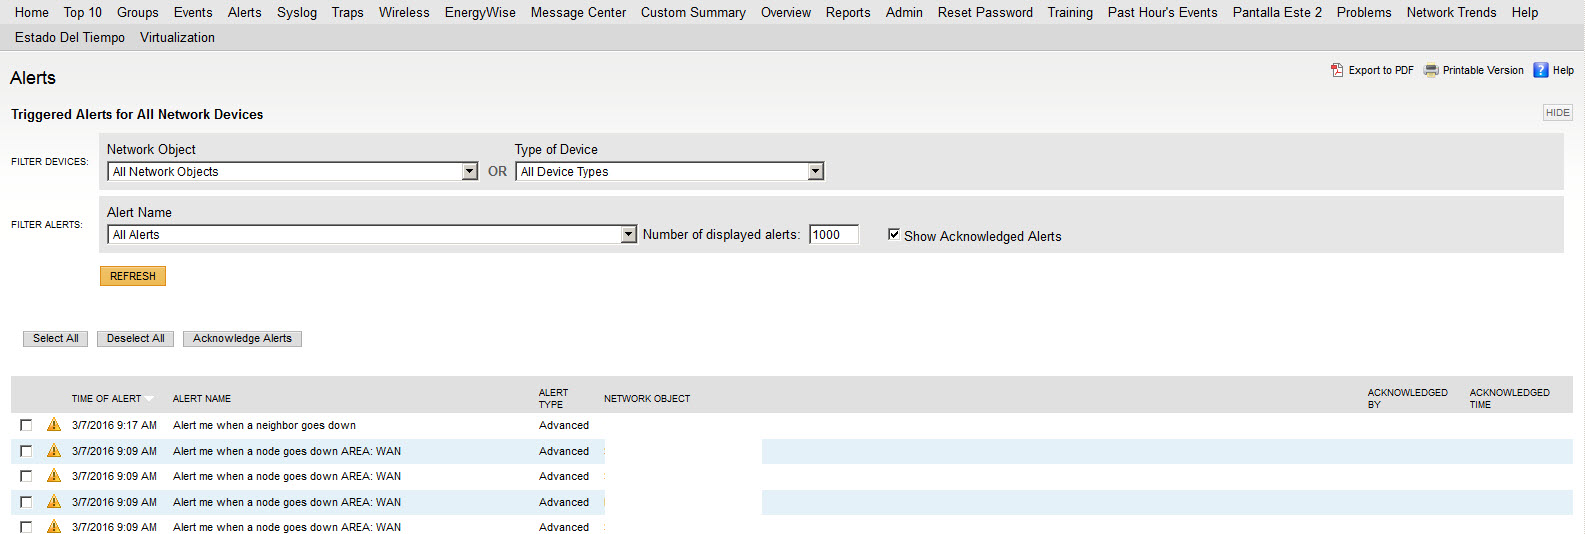Click the Printable Version printer icon
1585x534 pixels.
tap(1431, 70)
